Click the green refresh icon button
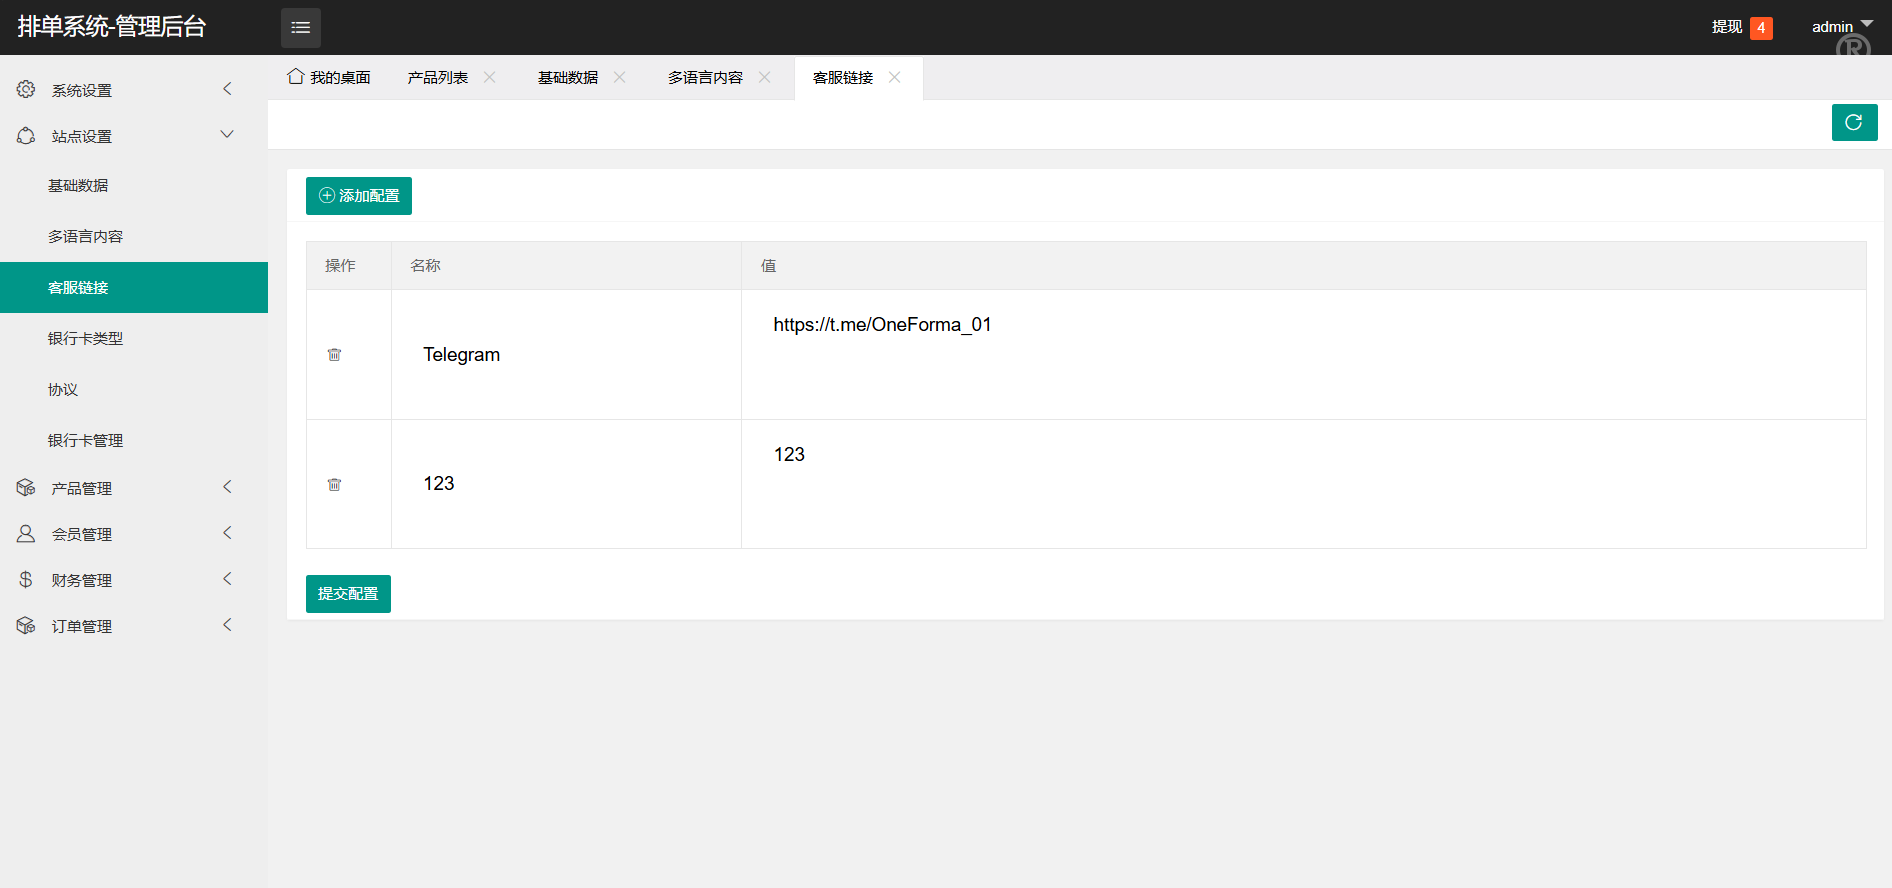 click(1853, 123)
